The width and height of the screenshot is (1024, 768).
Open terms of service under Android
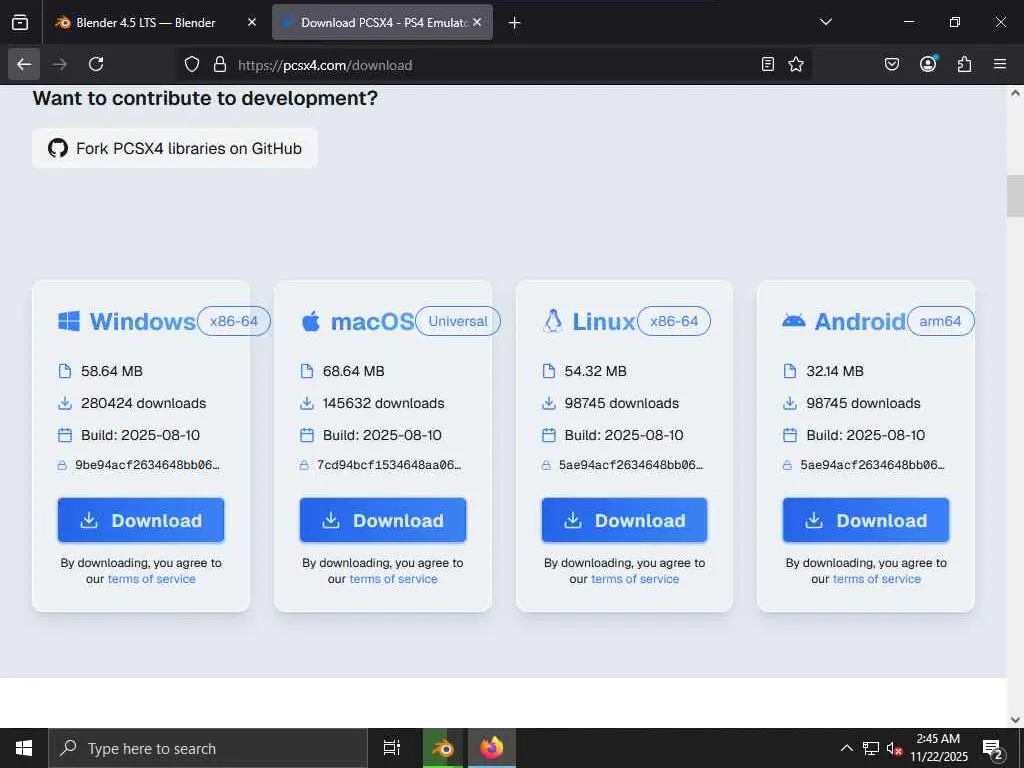click(876, 579)
